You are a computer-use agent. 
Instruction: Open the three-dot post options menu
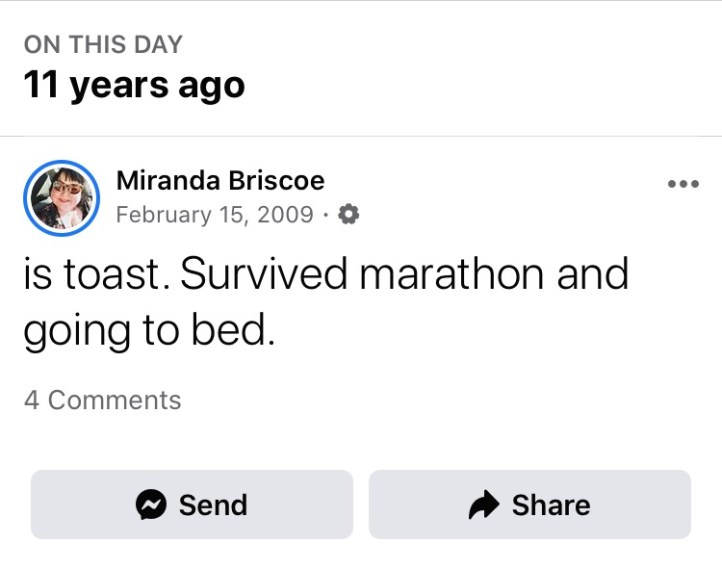683,184
